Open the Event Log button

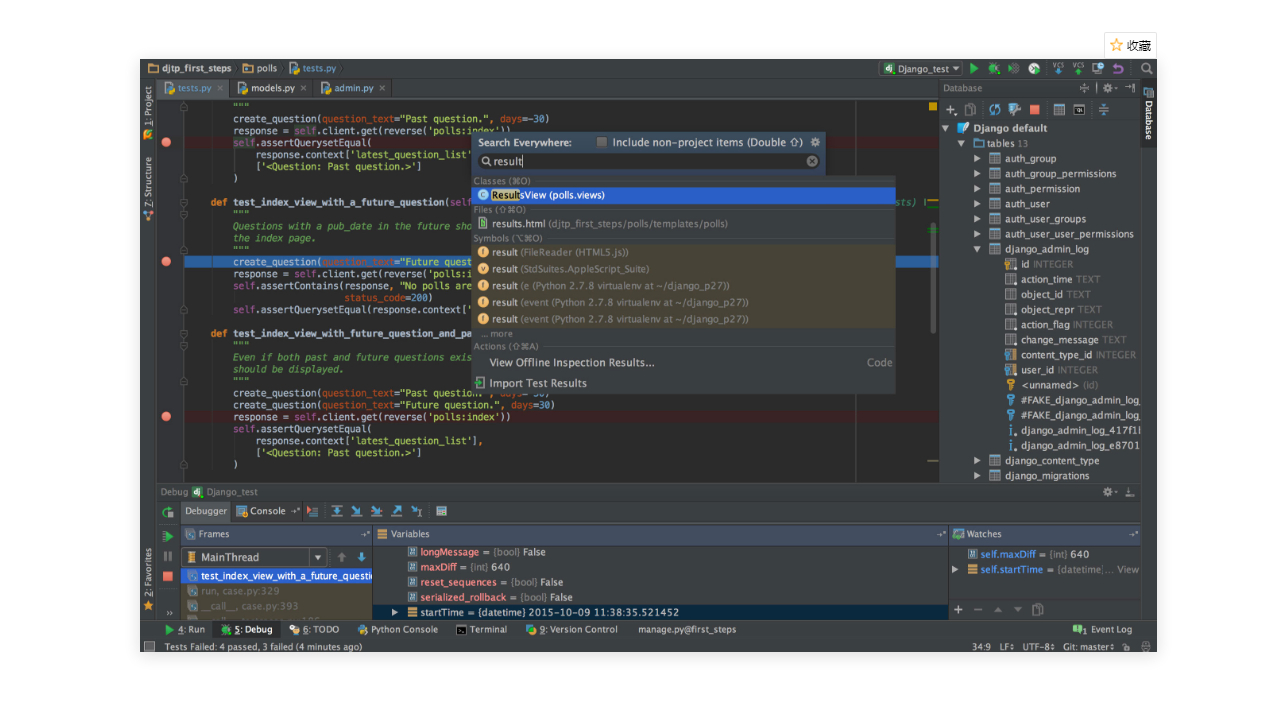pos(1103,630)
